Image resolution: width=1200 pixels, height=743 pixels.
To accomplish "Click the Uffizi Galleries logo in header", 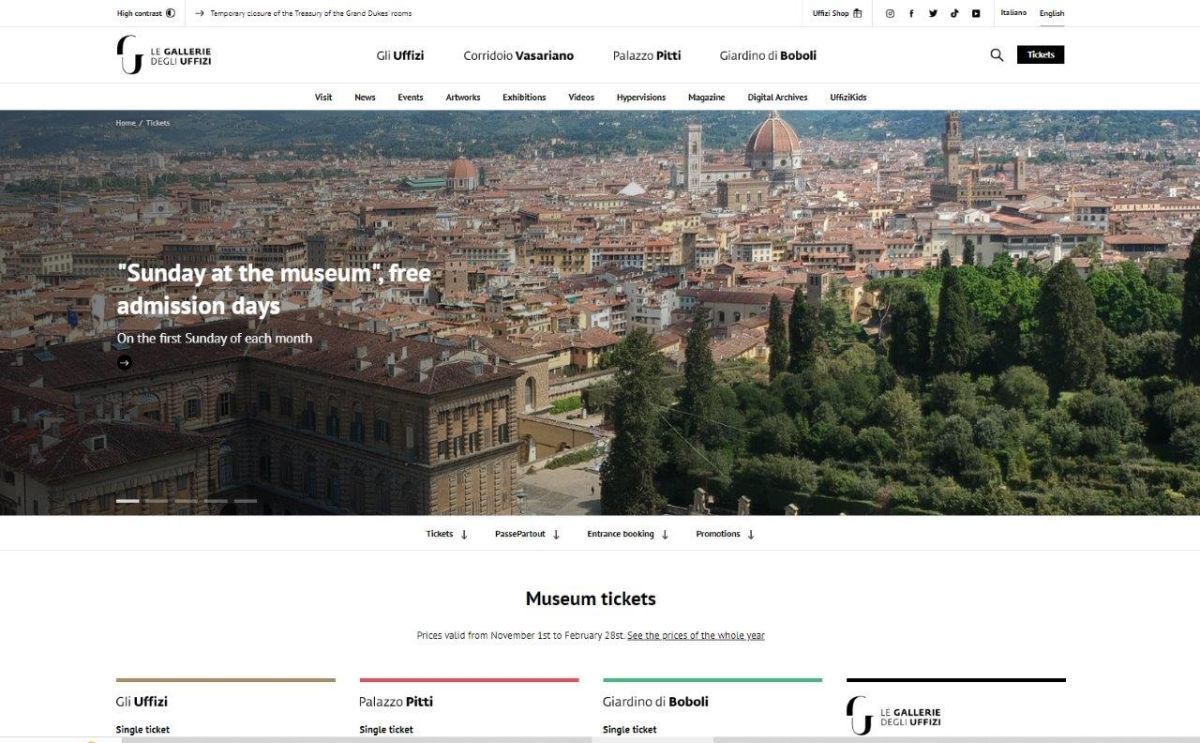I will click(164, 55).
